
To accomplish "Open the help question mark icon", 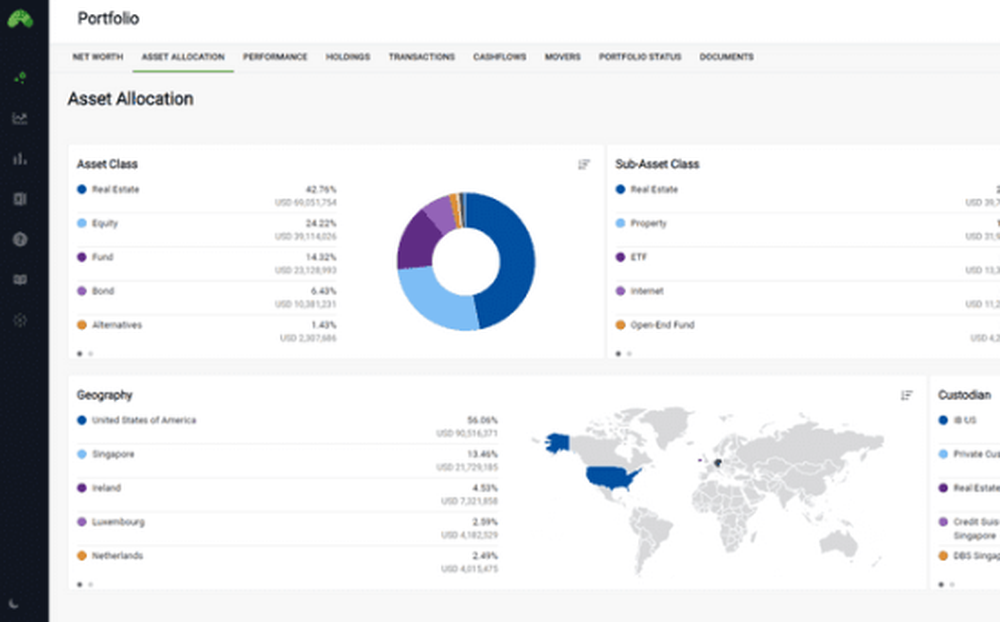I will click(x=20, y=239).
